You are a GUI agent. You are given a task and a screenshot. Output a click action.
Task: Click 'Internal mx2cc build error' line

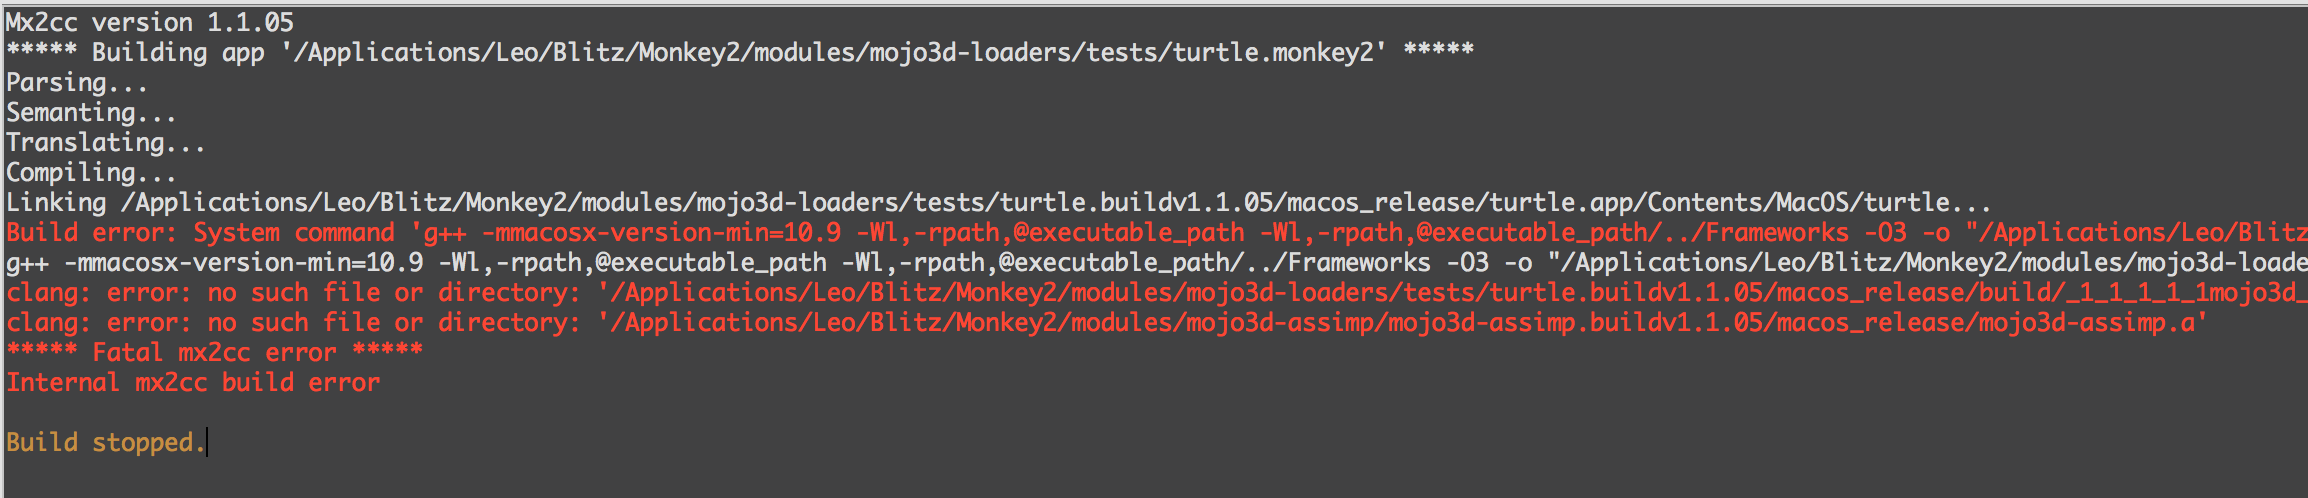point(193,382)
